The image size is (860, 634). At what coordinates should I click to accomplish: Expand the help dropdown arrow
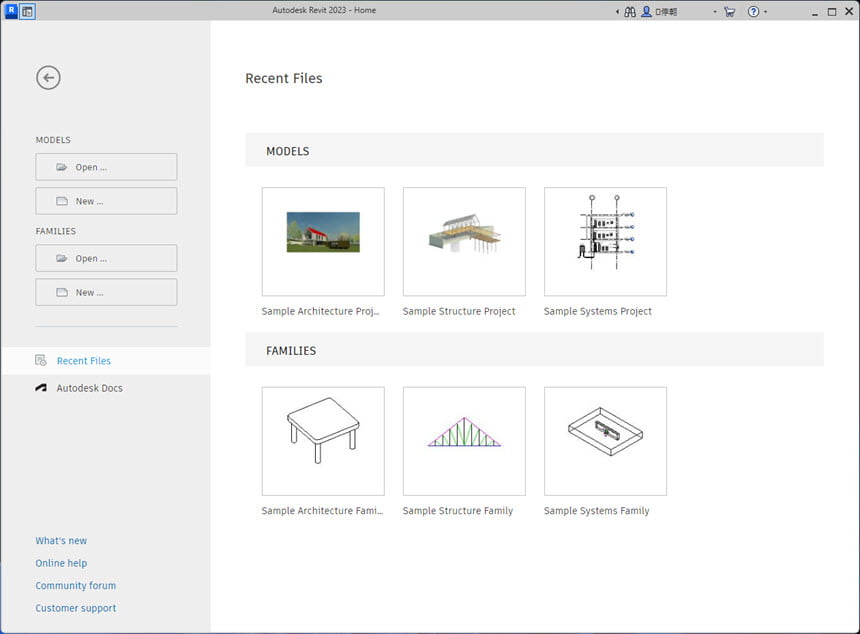pyautogui.click(x=766, y=12)
